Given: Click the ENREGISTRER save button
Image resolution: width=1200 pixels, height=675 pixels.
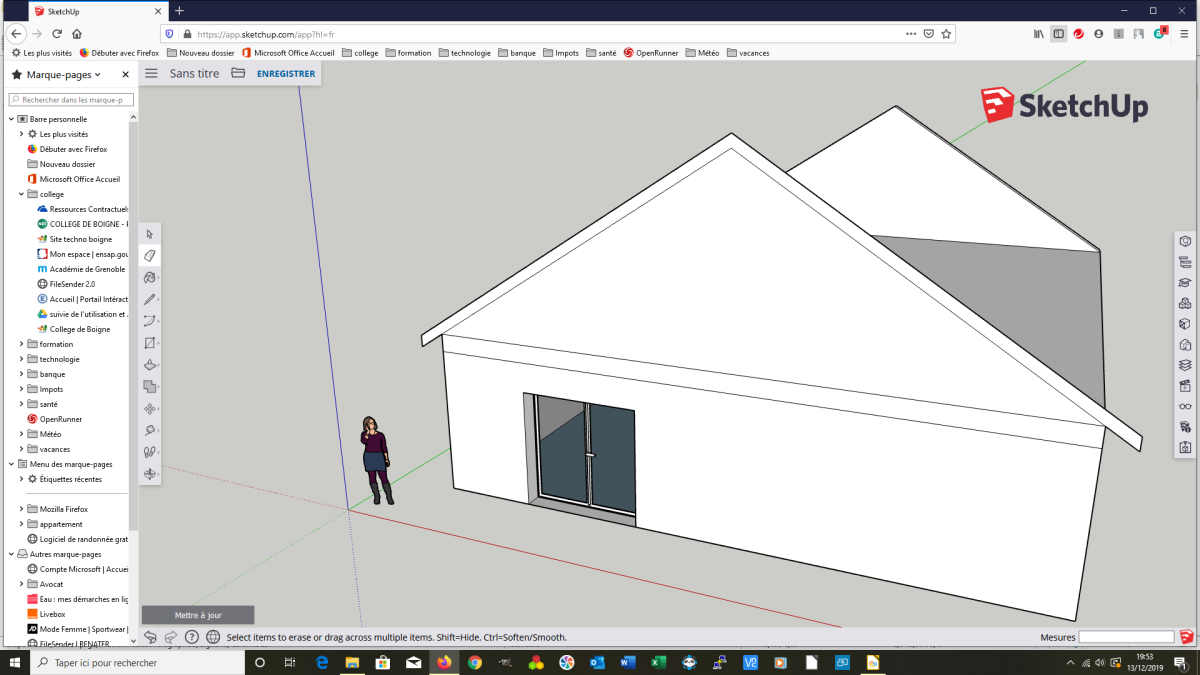Looking at the screenshot, I should click(285, 73).
